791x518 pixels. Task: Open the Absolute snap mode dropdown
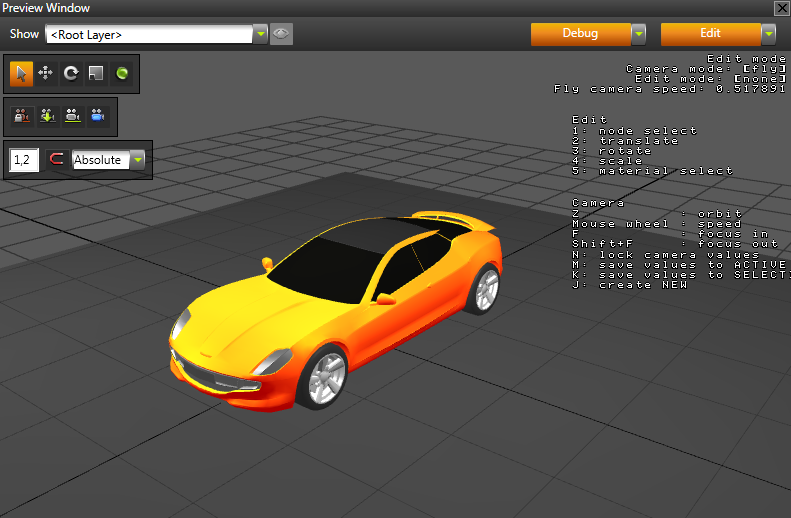coord(137,159)
